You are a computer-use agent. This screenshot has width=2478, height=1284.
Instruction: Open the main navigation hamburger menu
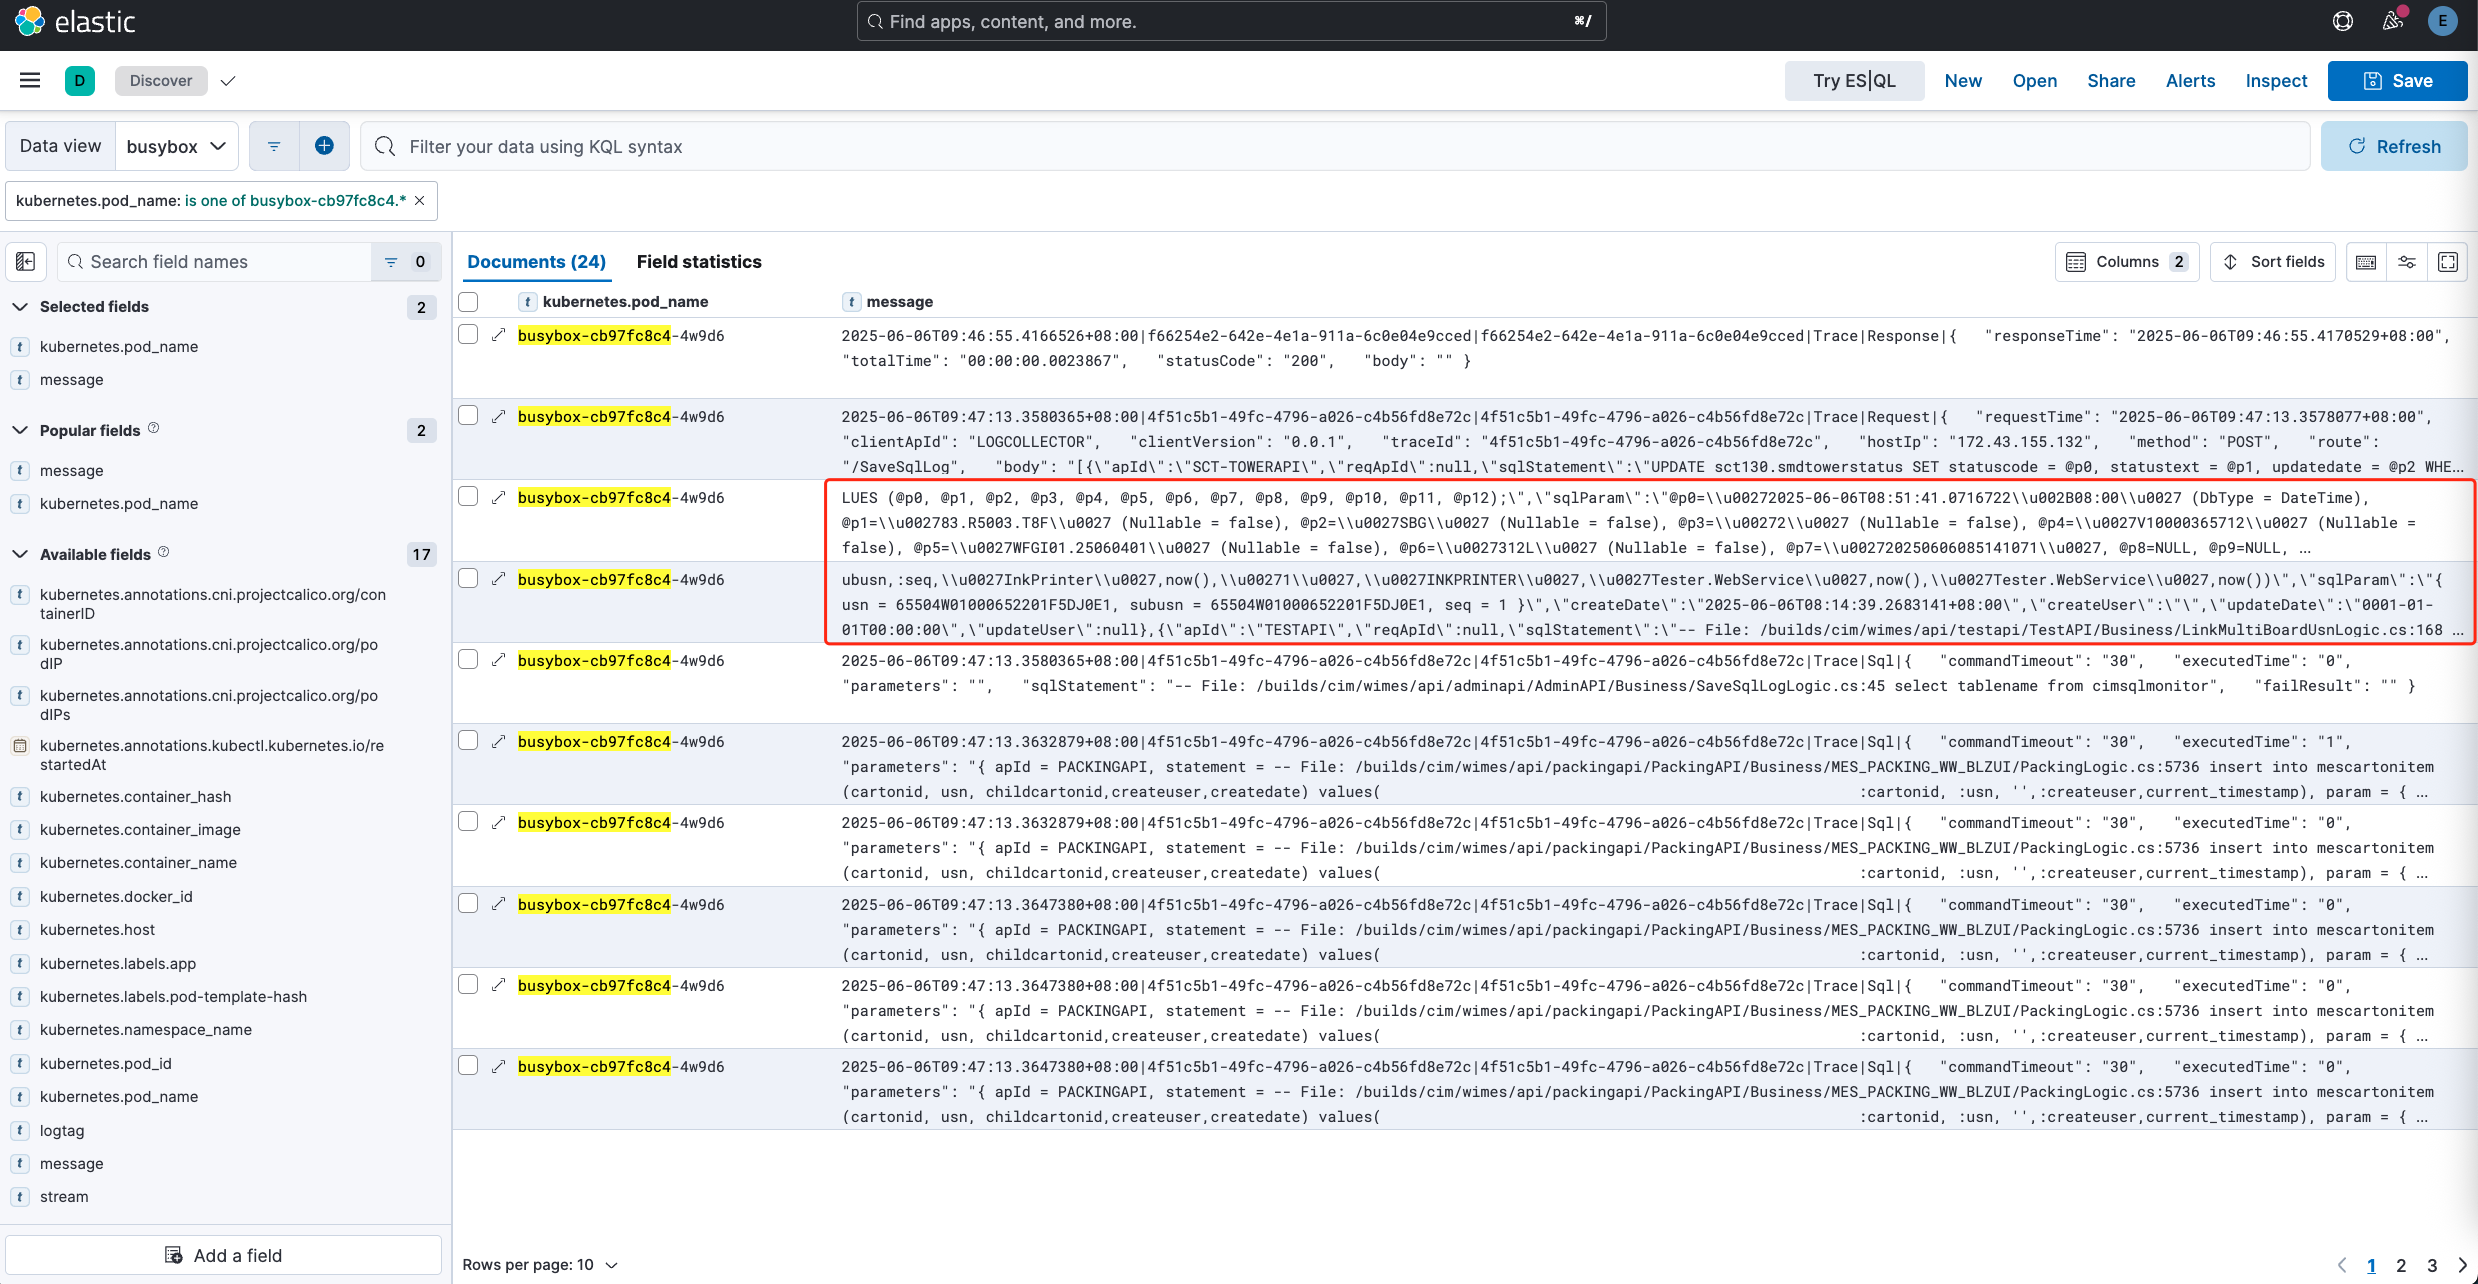[x=29, y=80]
